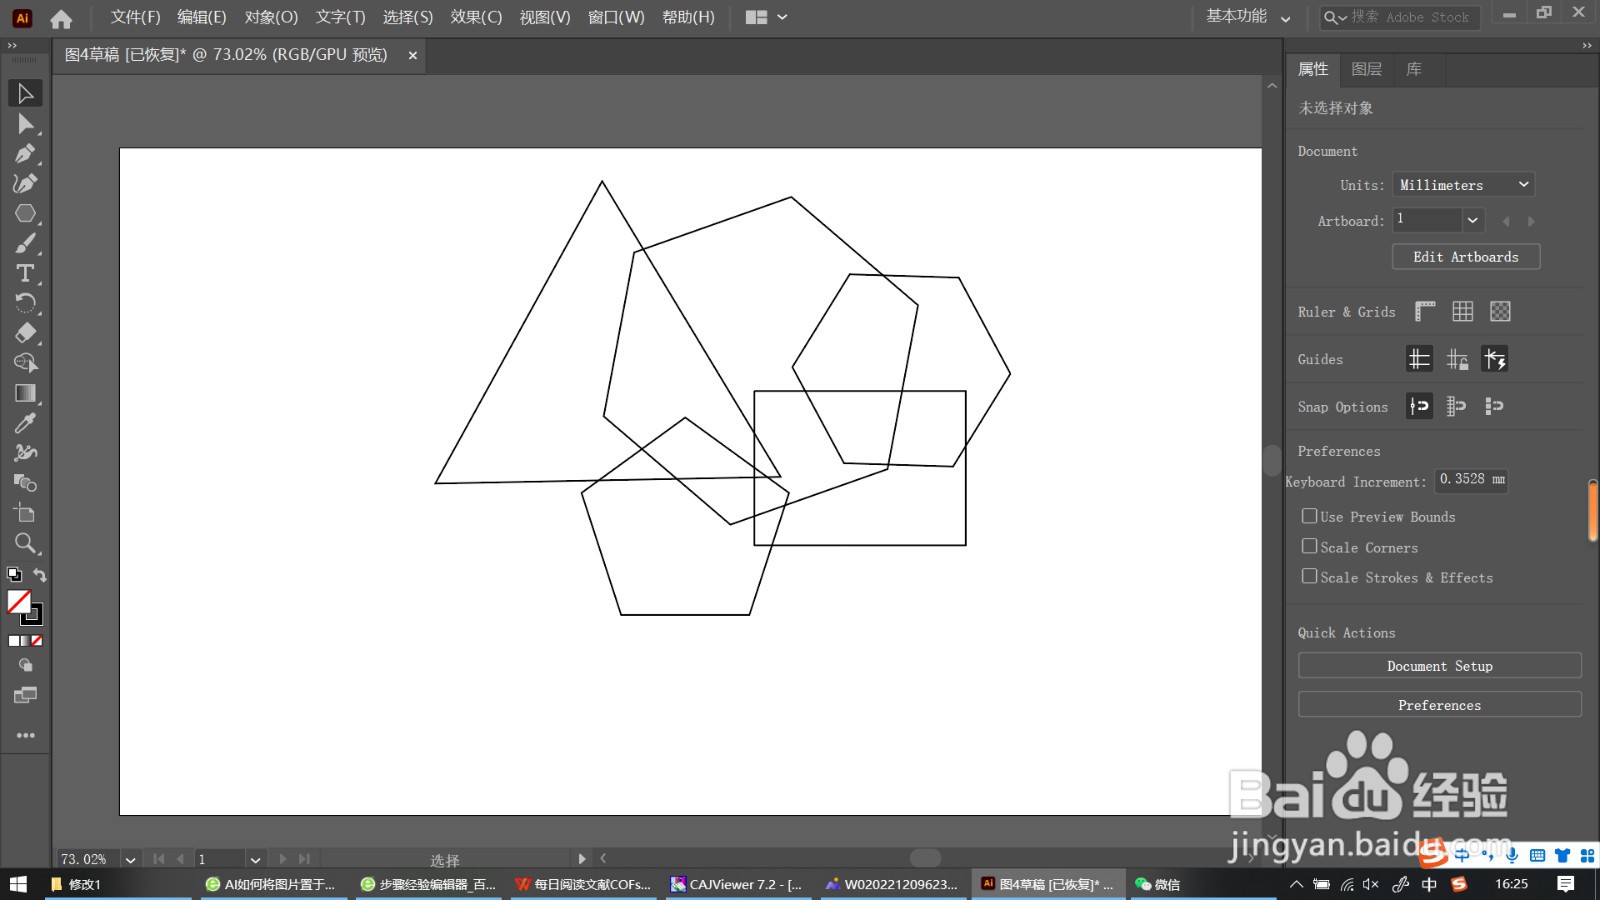The width and height of the screenshot is (1600, 900).
Task: Select the Rotate tool
Action: [25, 303]
